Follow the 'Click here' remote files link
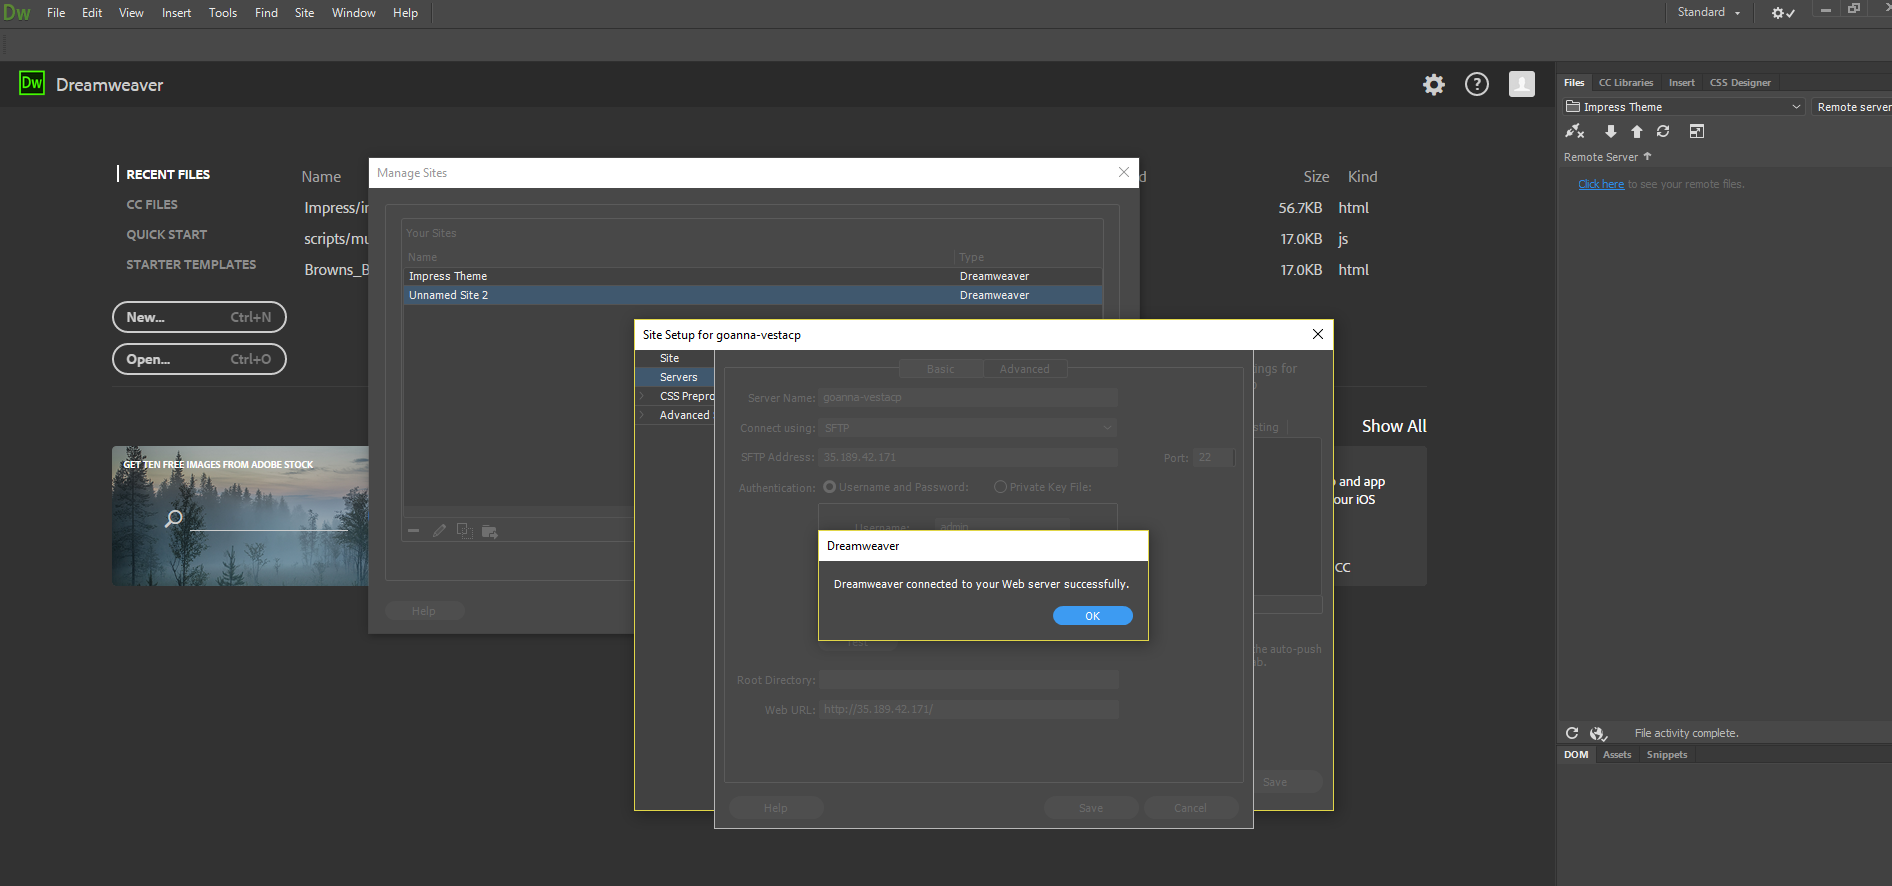This screenshot has width=1892, height=886. [1600, 184]
